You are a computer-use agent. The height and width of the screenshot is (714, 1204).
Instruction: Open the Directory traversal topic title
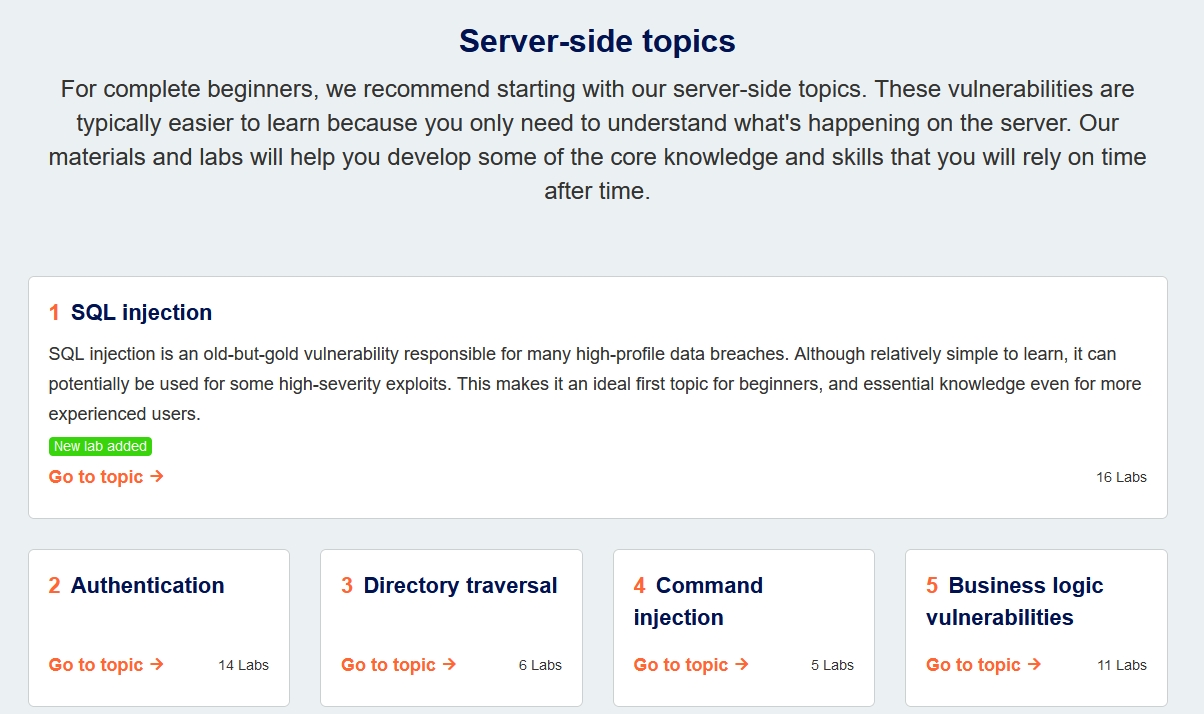click(x=460, y=586)
